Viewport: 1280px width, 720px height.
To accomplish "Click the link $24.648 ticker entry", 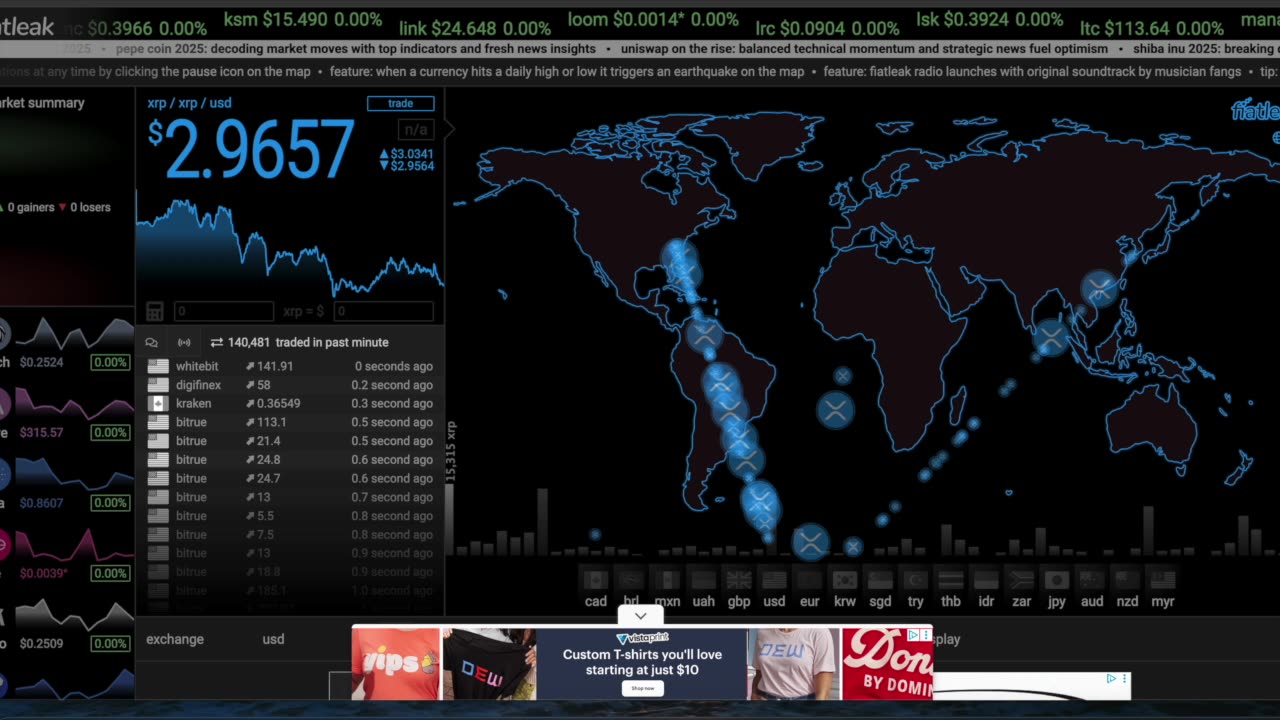I will pyautogui.click(x=475, y=29).
